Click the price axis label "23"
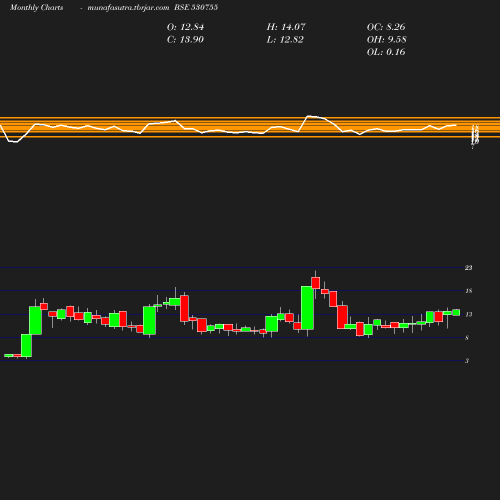The image size is (500, 500). (x=468, y=268)
